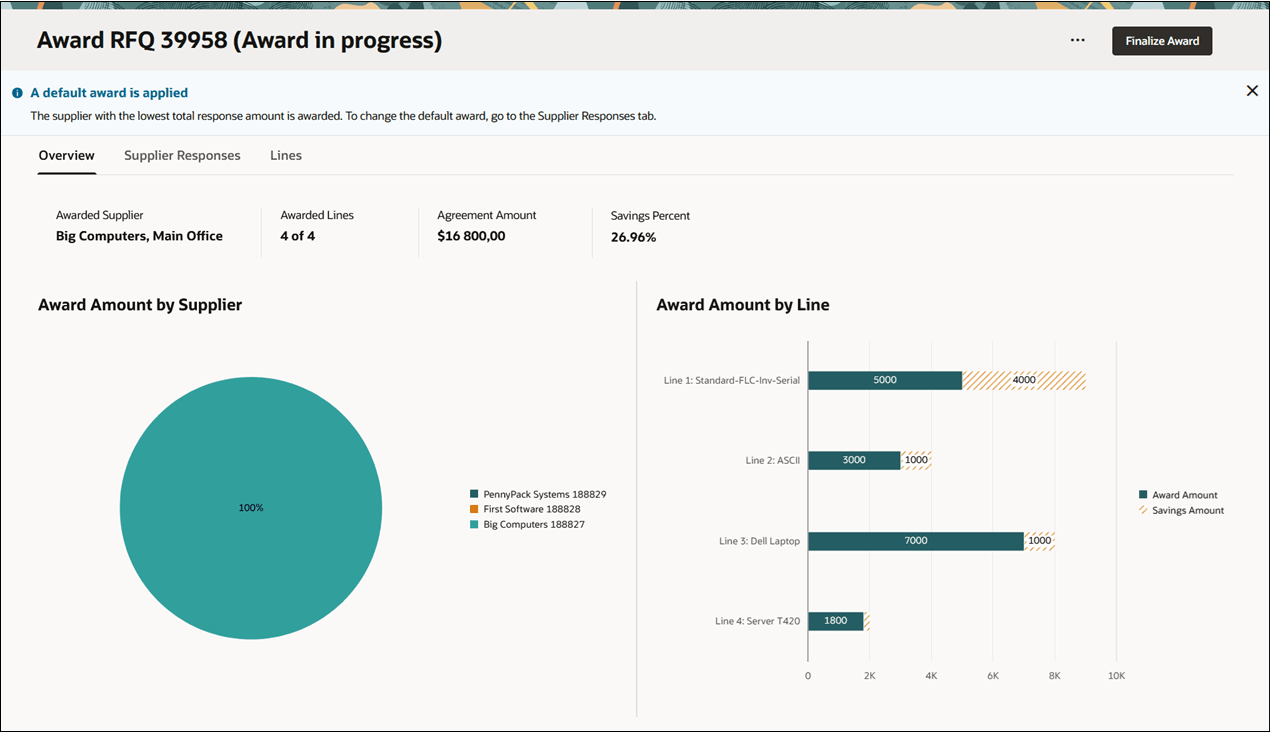Click the Agreement Amount value $16 800,00

coord(471,235)
